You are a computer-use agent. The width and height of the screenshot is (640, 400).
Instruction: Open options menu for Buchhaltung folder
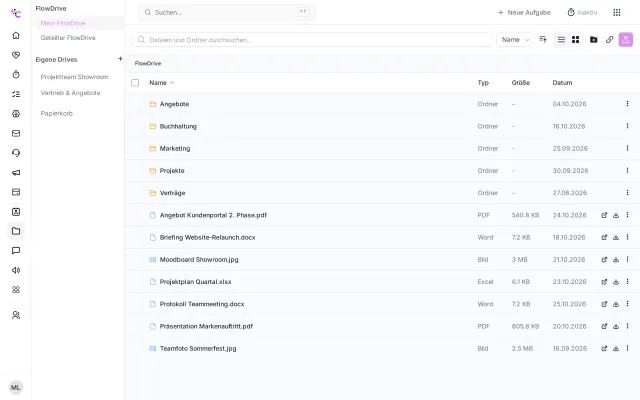click(627, 126)
